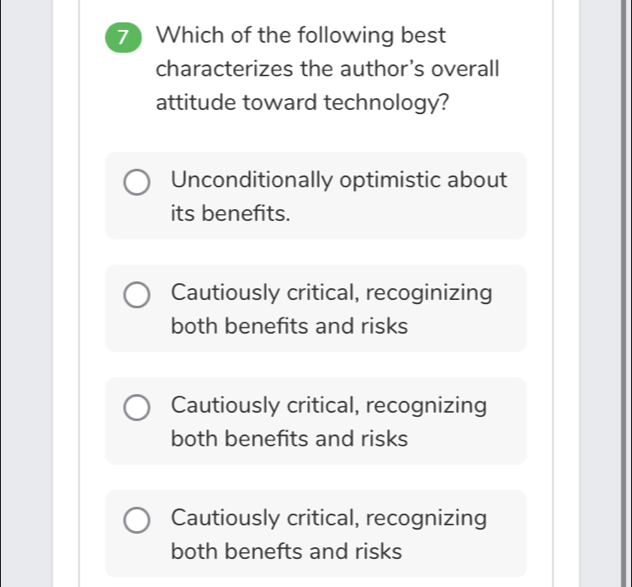Mark the radio of the correctly spelled "Cautiously critical" answer
This screenshot has height=587, width=632.
(138, 408)
